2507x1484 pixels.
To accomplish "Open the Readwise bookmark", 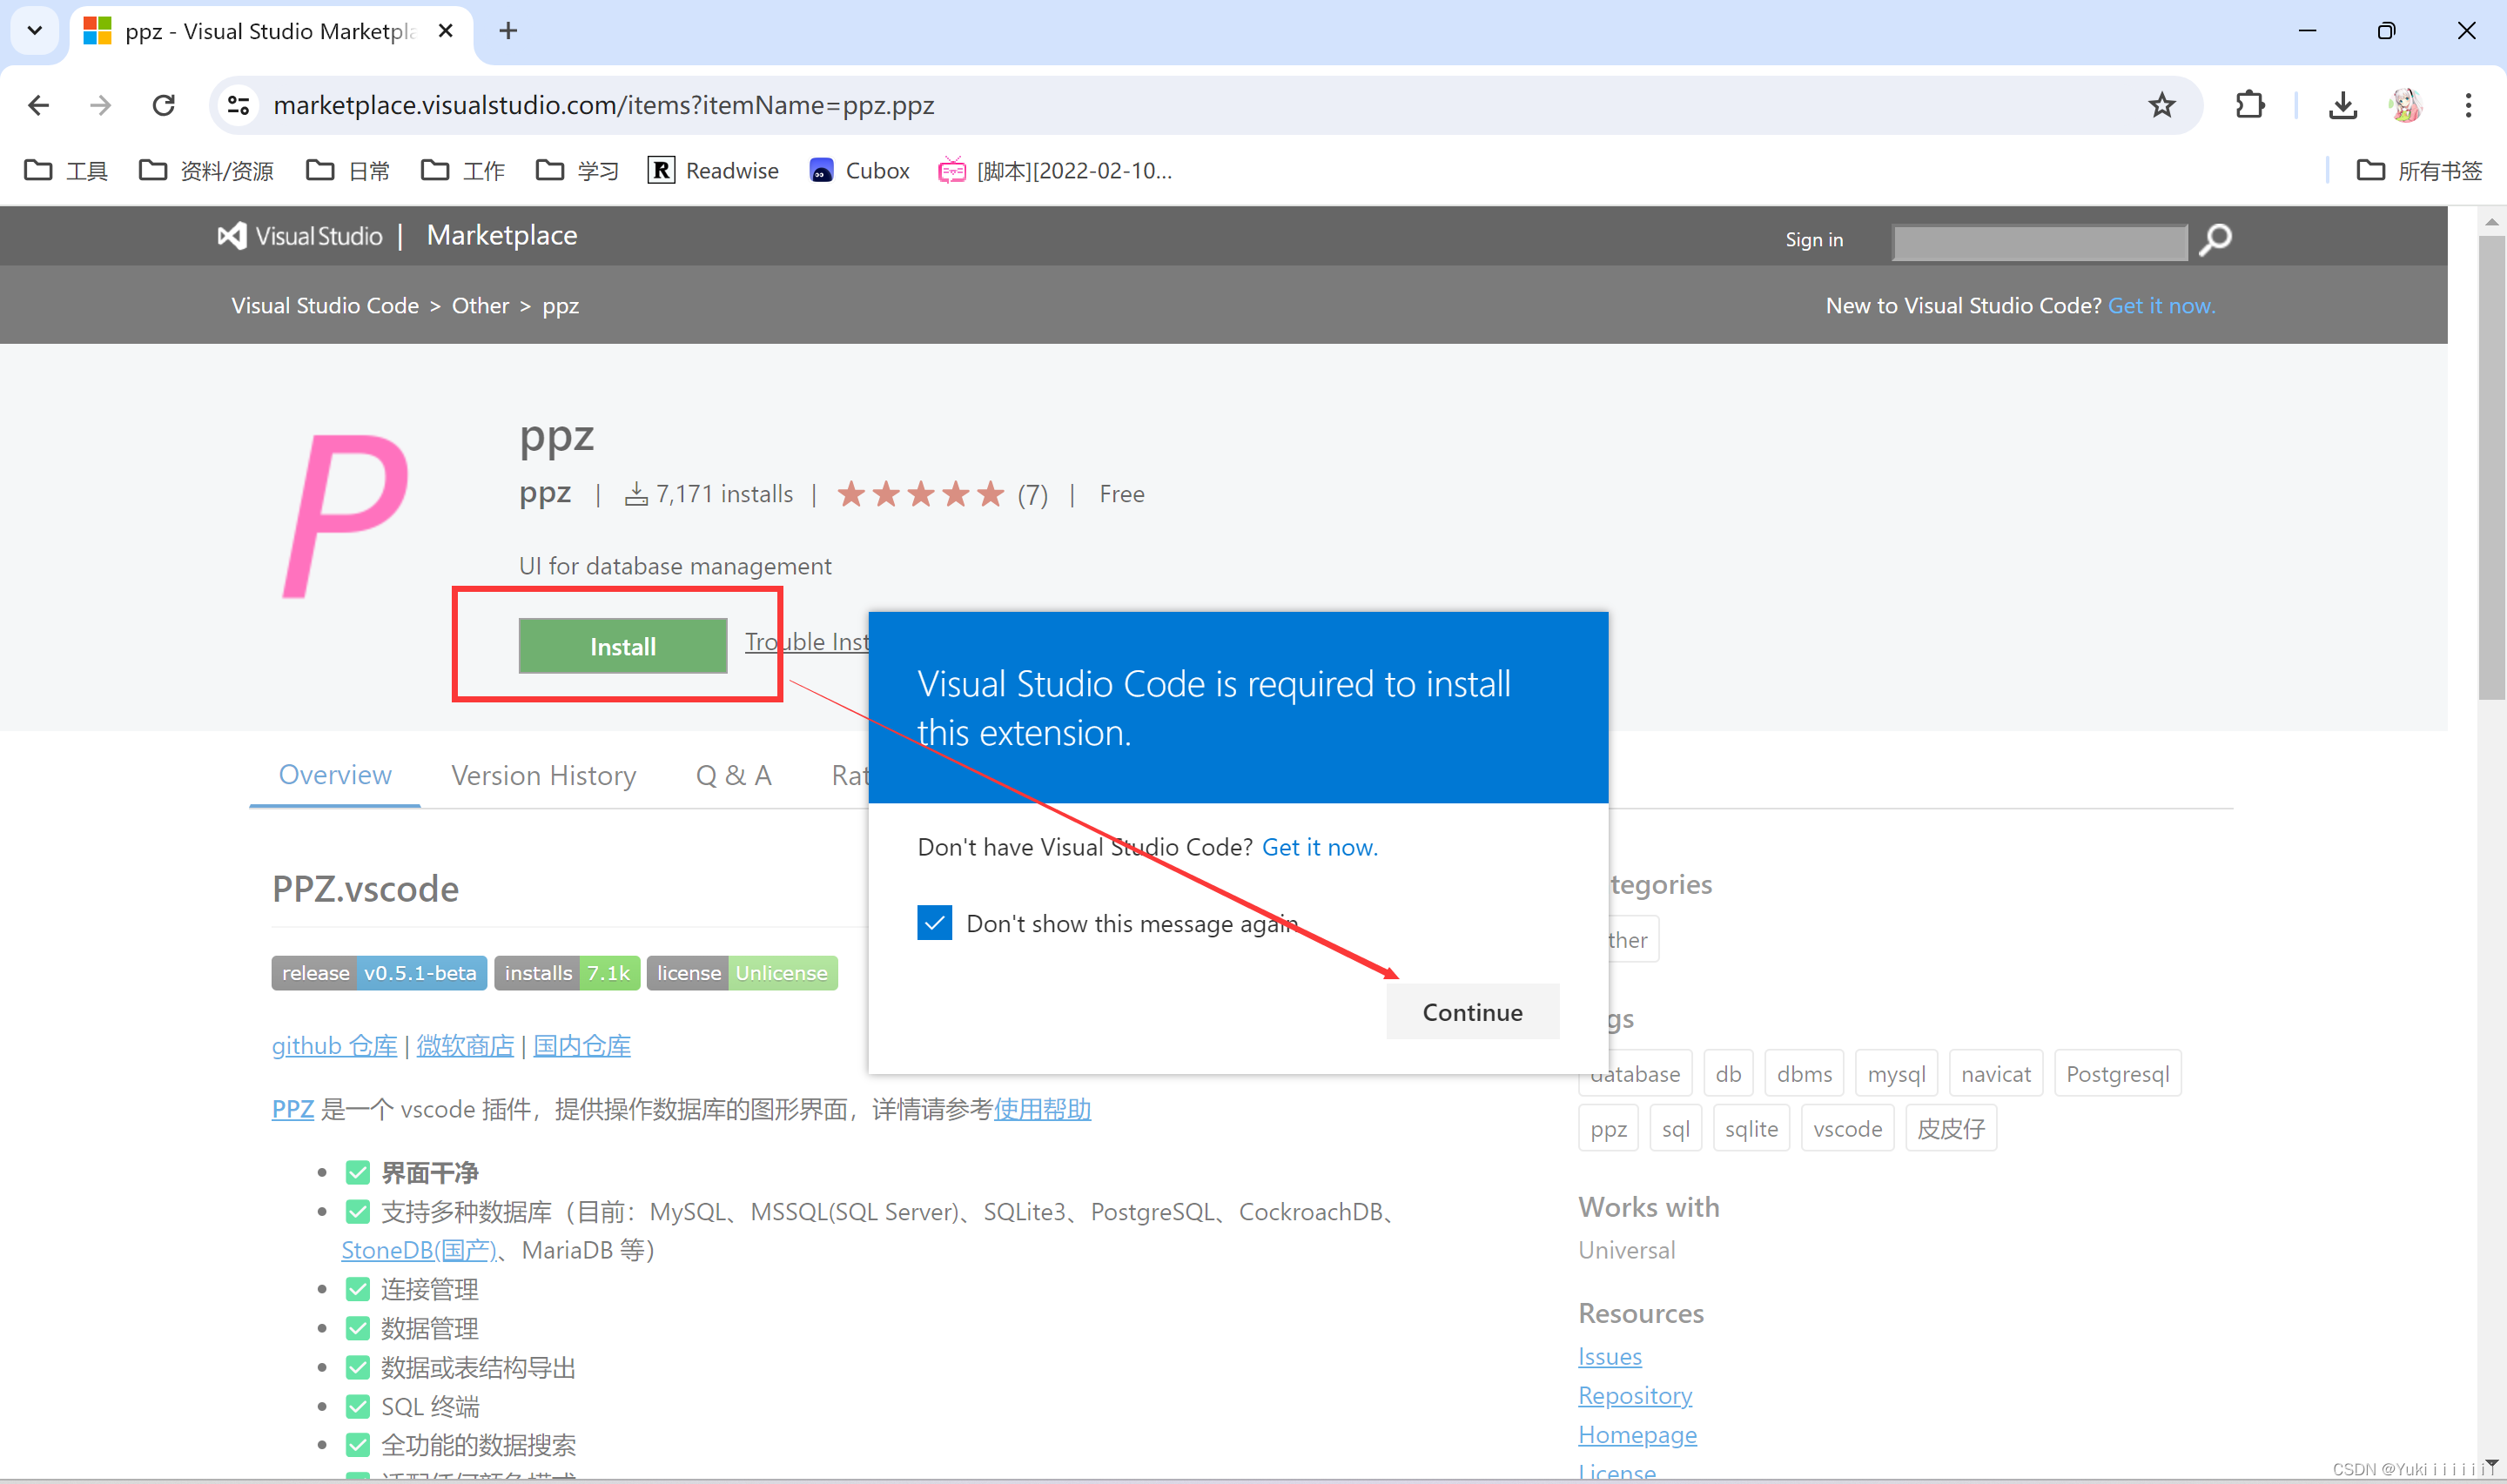I will pos(713,171).
